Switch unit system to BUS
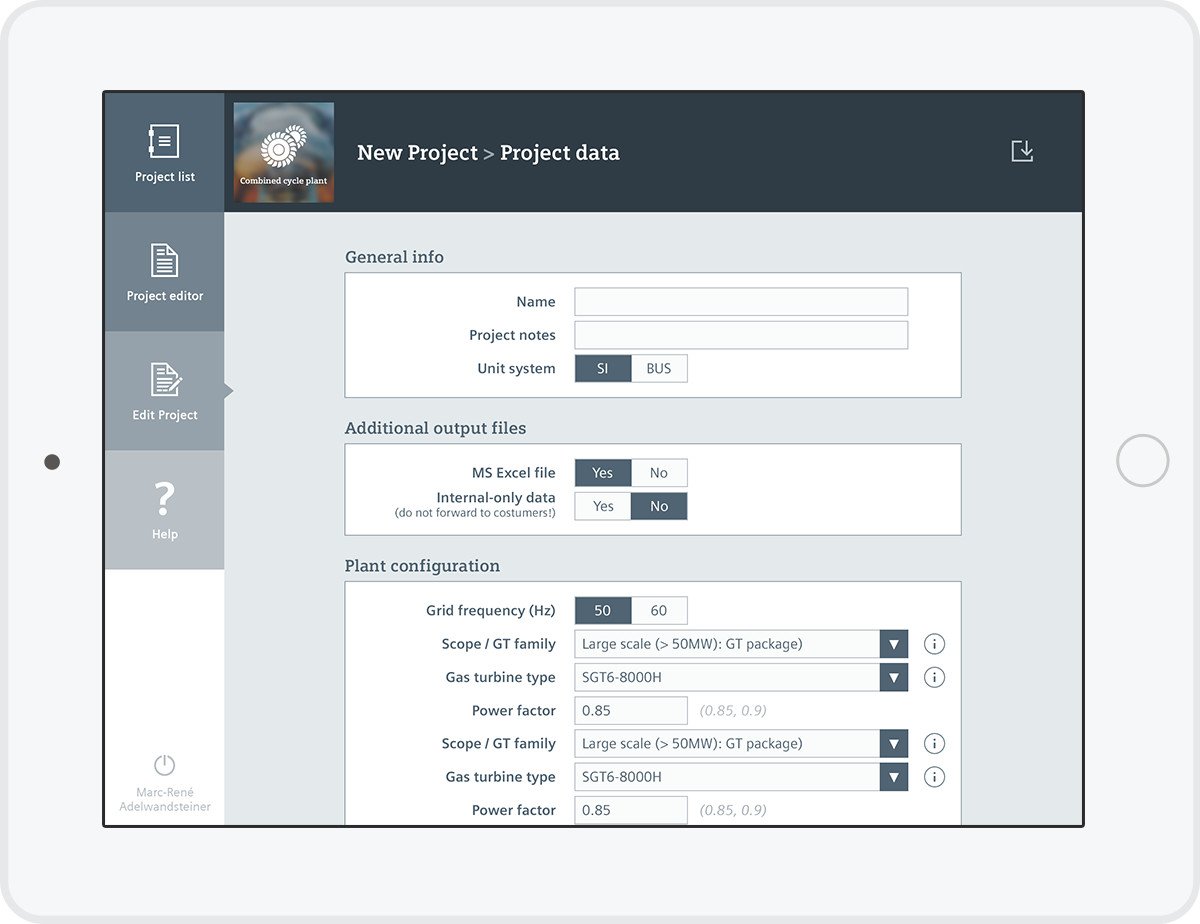This screenshot has height=924, width=1200. click(659, 368)
